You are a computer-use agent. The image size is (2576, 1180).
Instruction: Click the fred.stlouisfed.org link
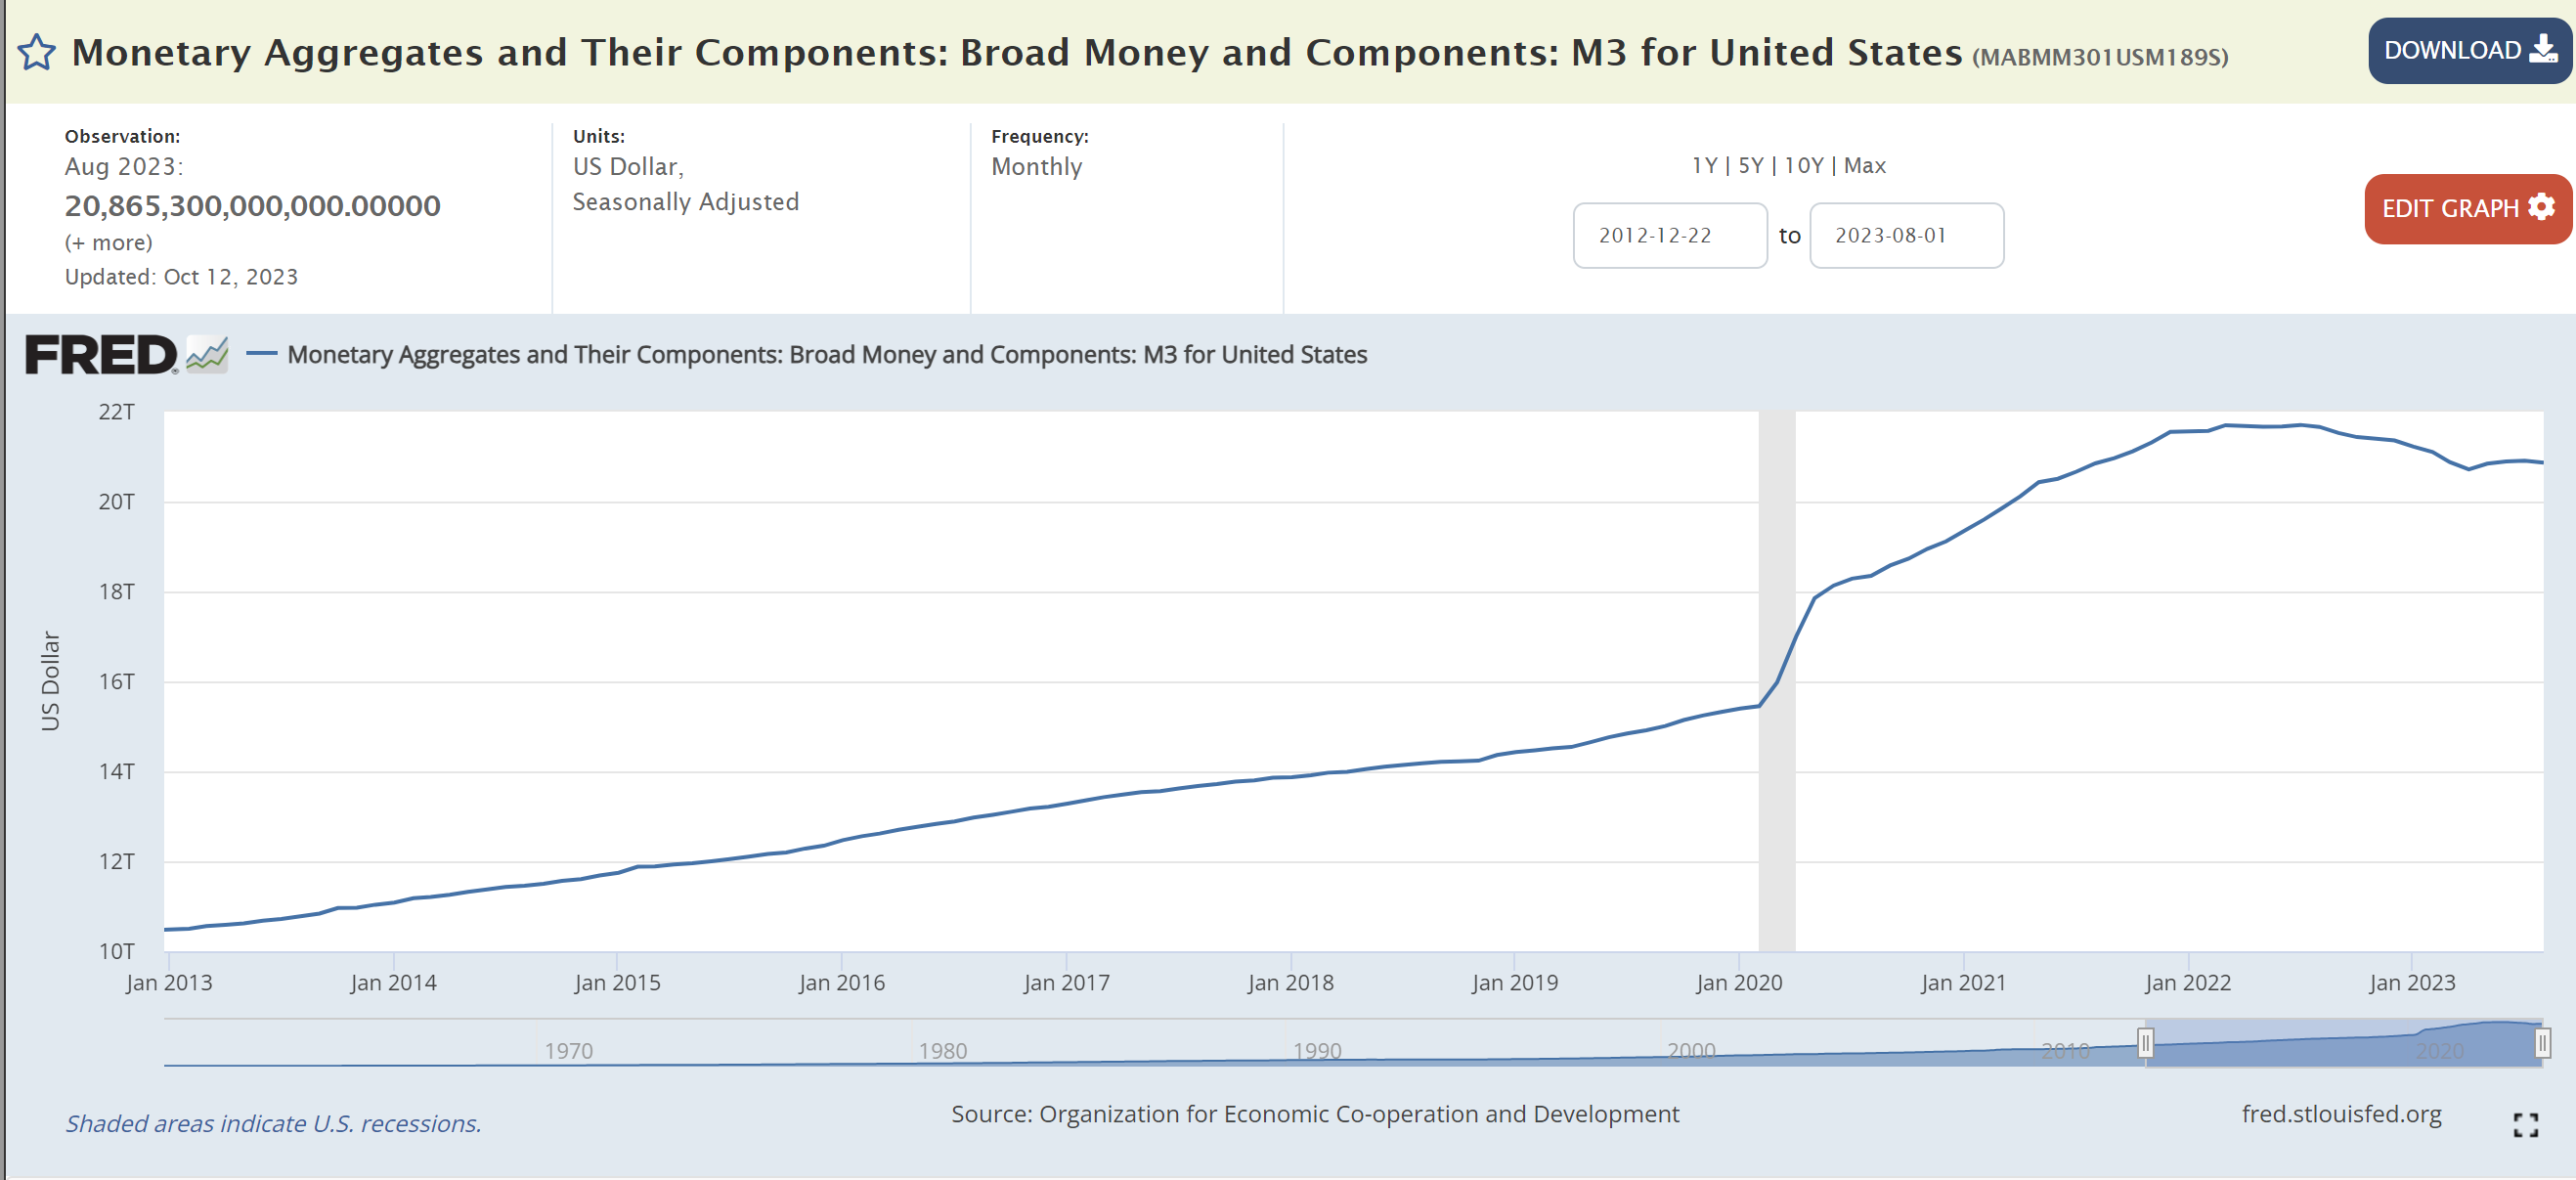tap(2340, 1113)
